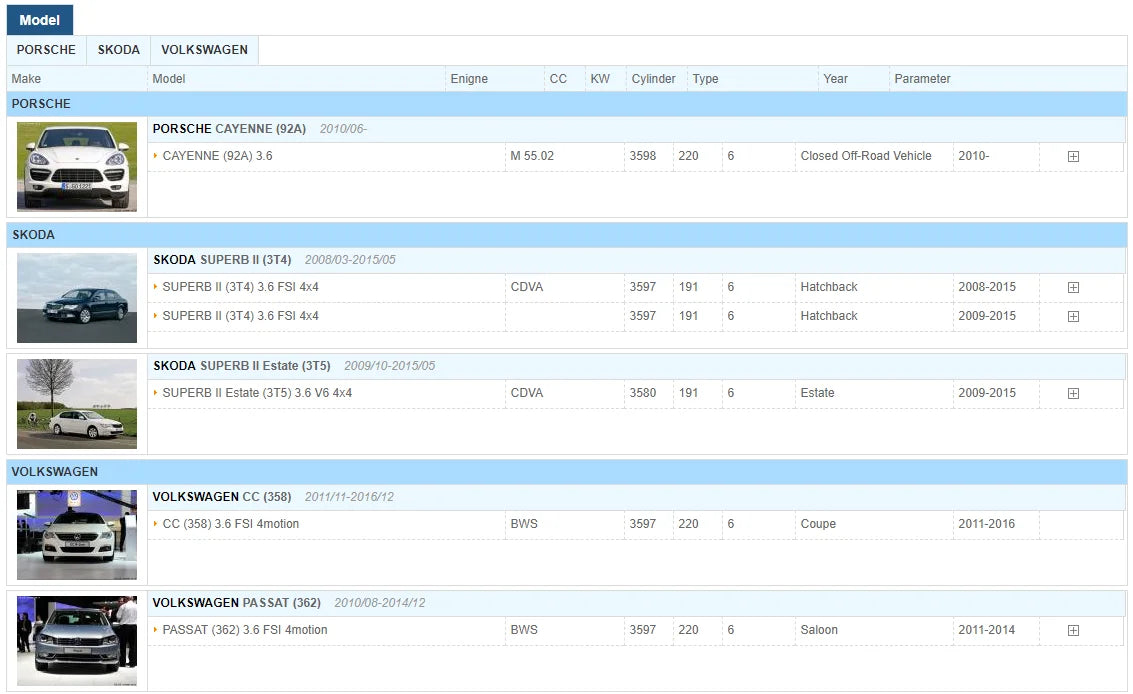Open the Porsche Cayenne white car thumbnail
Image resolution: width=1133 pixels, height=694 pixels.
click(x=77, y=166)
